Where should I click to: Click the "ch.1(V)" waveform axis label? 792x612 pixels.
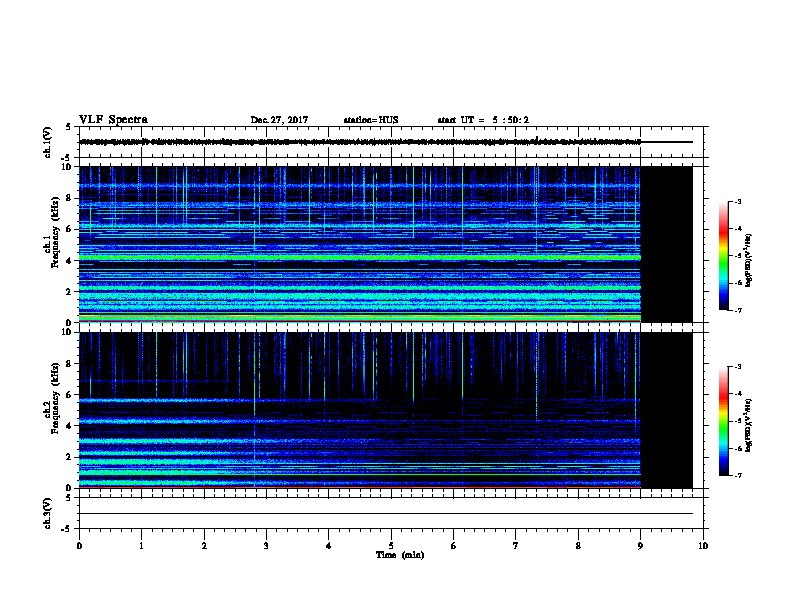(x=47, y=142)
